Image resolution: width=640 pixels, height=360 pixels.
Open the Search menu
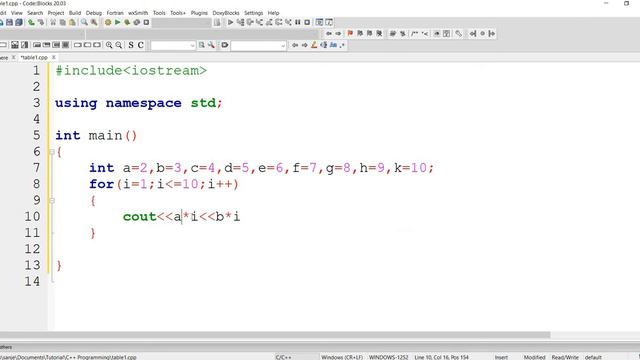pyautogui.click(x=35, y=13)
